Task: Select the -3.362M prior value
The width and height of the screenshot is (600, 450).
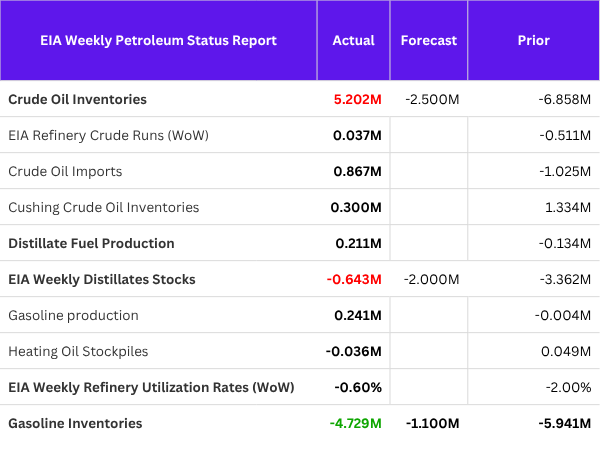Action: 565,279
